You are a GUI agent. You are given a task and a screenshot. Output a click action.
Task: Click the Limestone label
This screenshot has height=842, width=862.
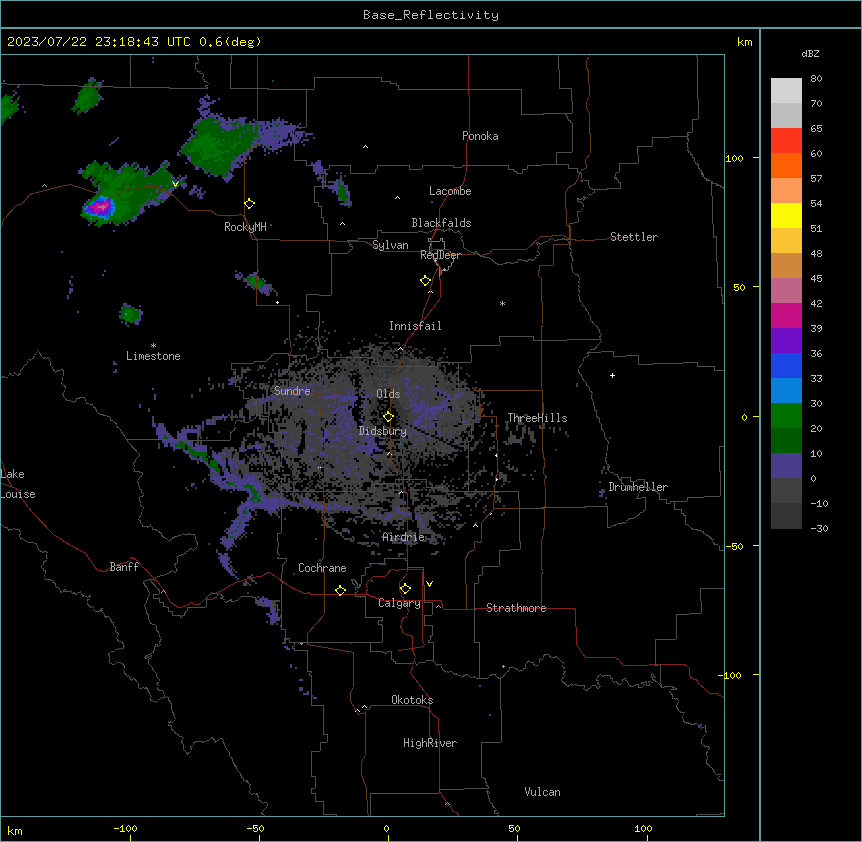153,356
